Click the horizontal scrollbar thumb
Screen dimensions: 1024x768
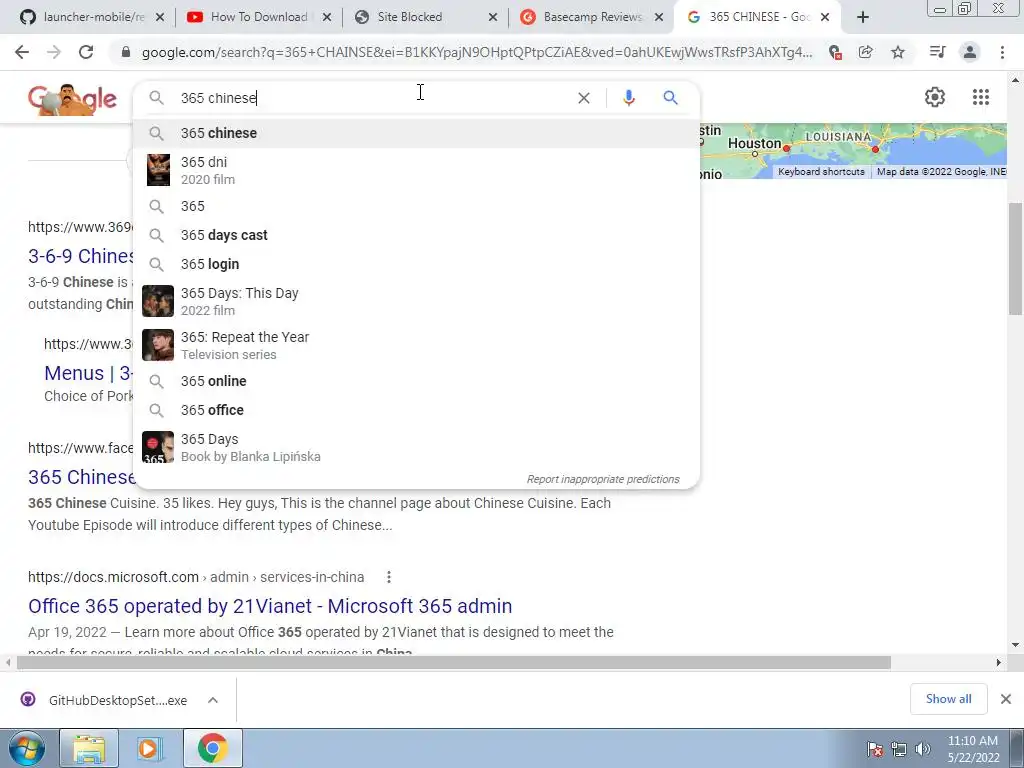click(454, 663)
